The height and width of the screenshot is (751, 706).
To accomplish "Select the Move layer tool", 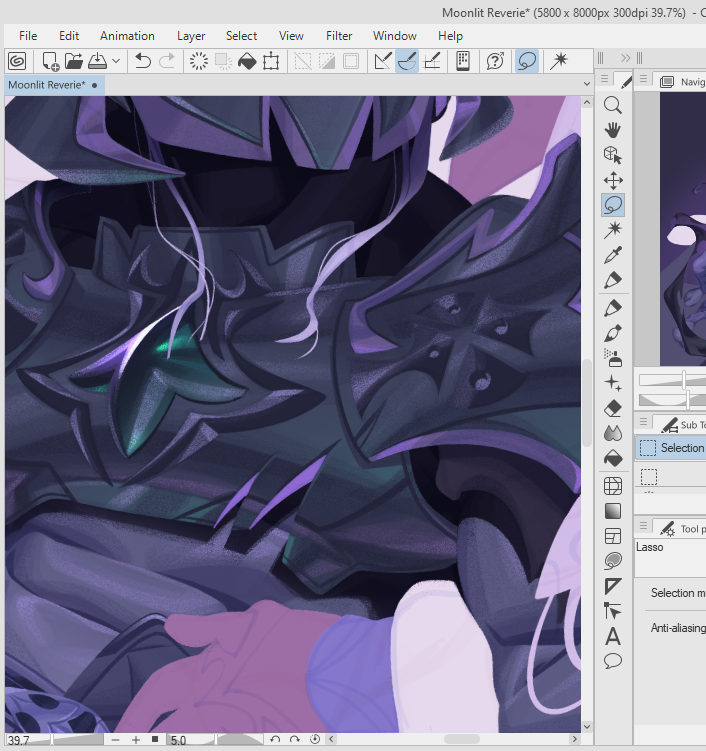I will [613, 181].
